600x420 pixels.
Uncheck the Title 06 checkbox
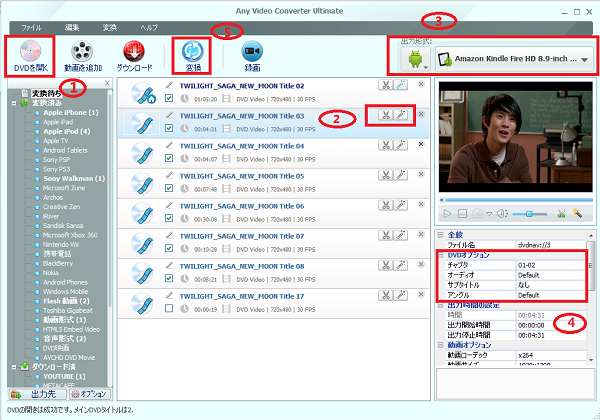169,218
